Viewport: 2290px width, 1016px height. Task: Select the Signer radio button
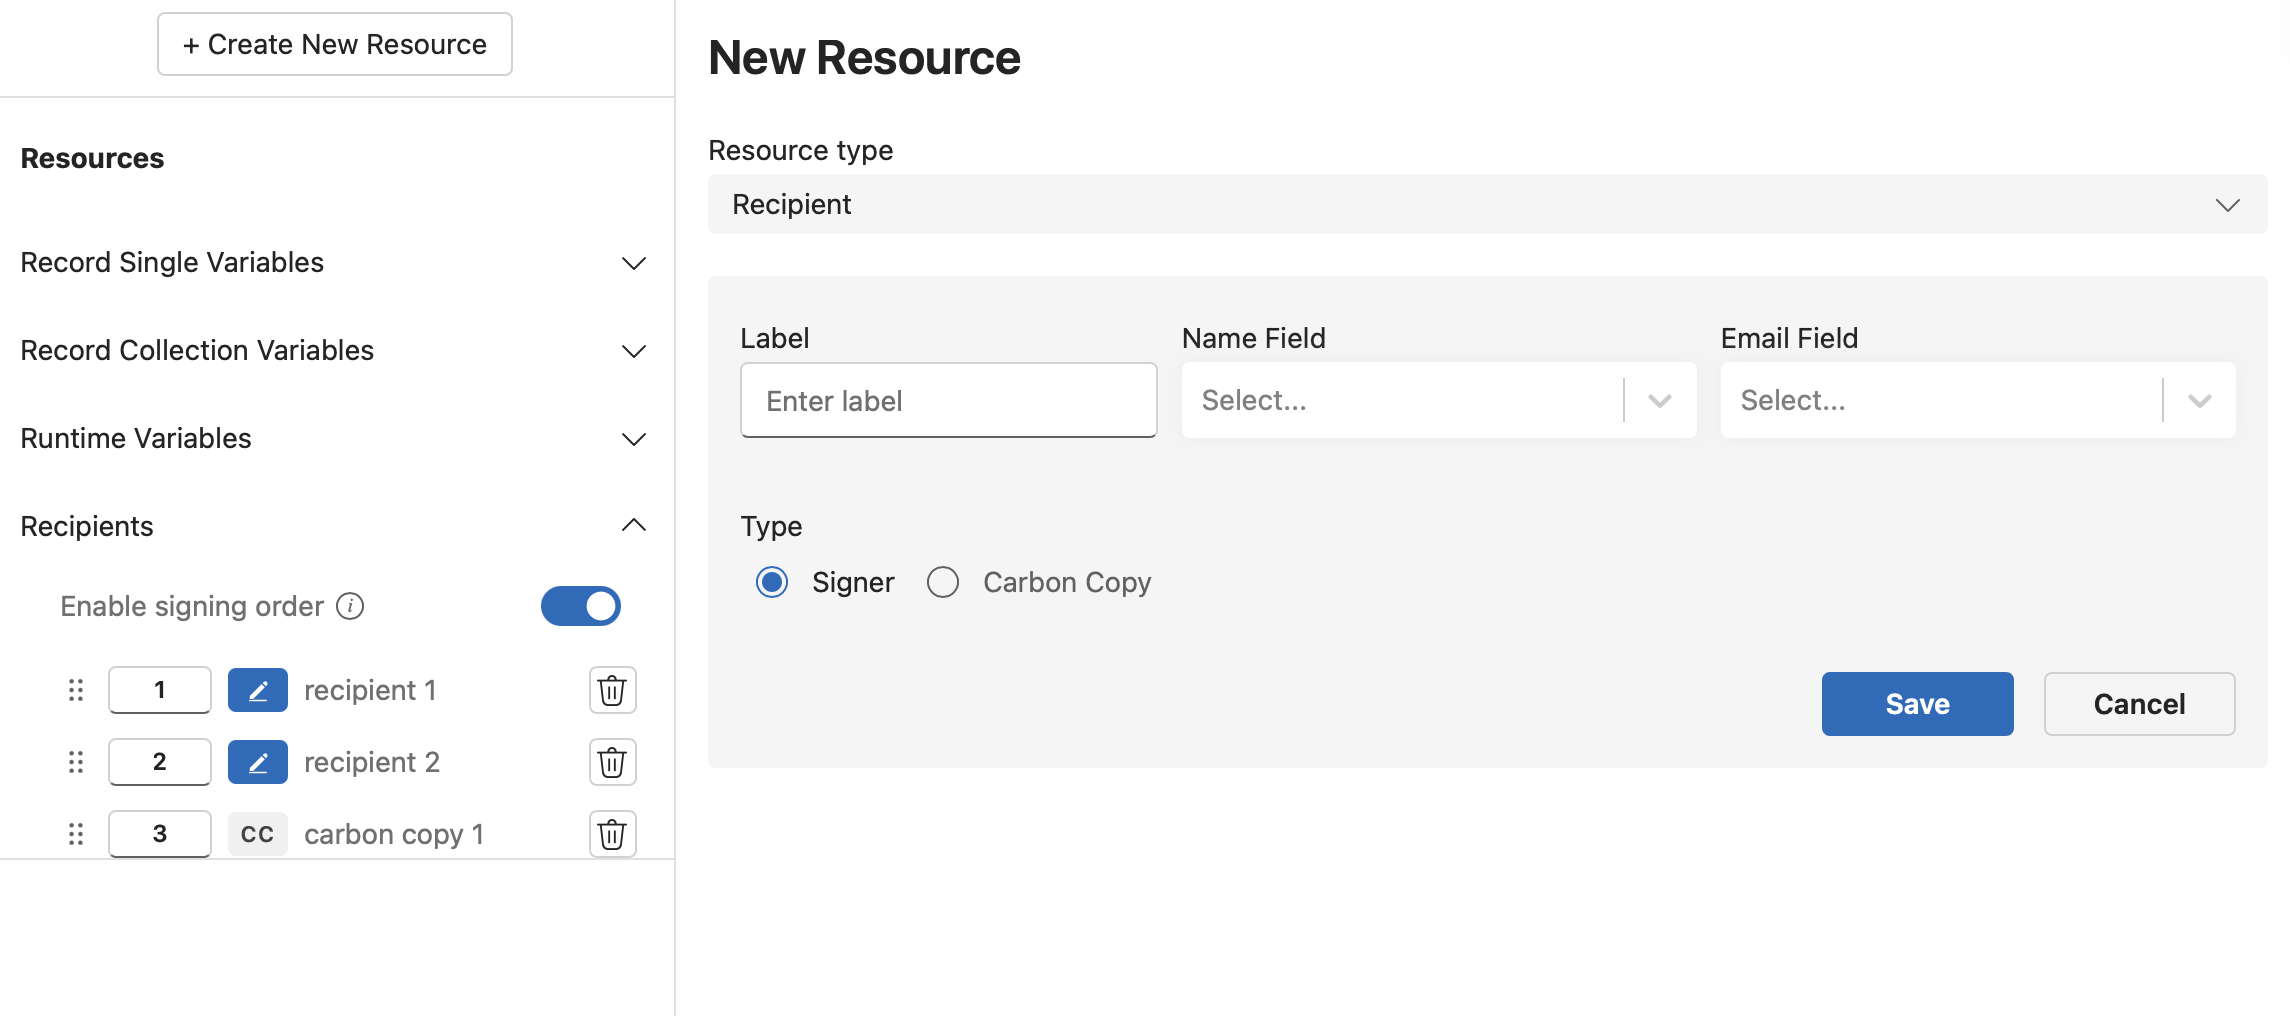pos(772,582)
